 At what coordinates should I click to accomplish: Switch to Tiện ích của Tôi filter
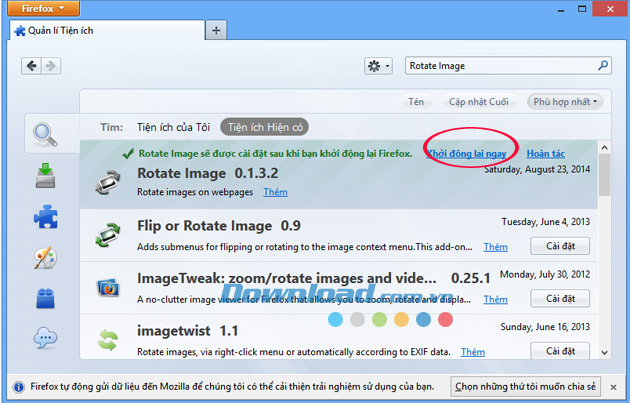tap(174, 127)
